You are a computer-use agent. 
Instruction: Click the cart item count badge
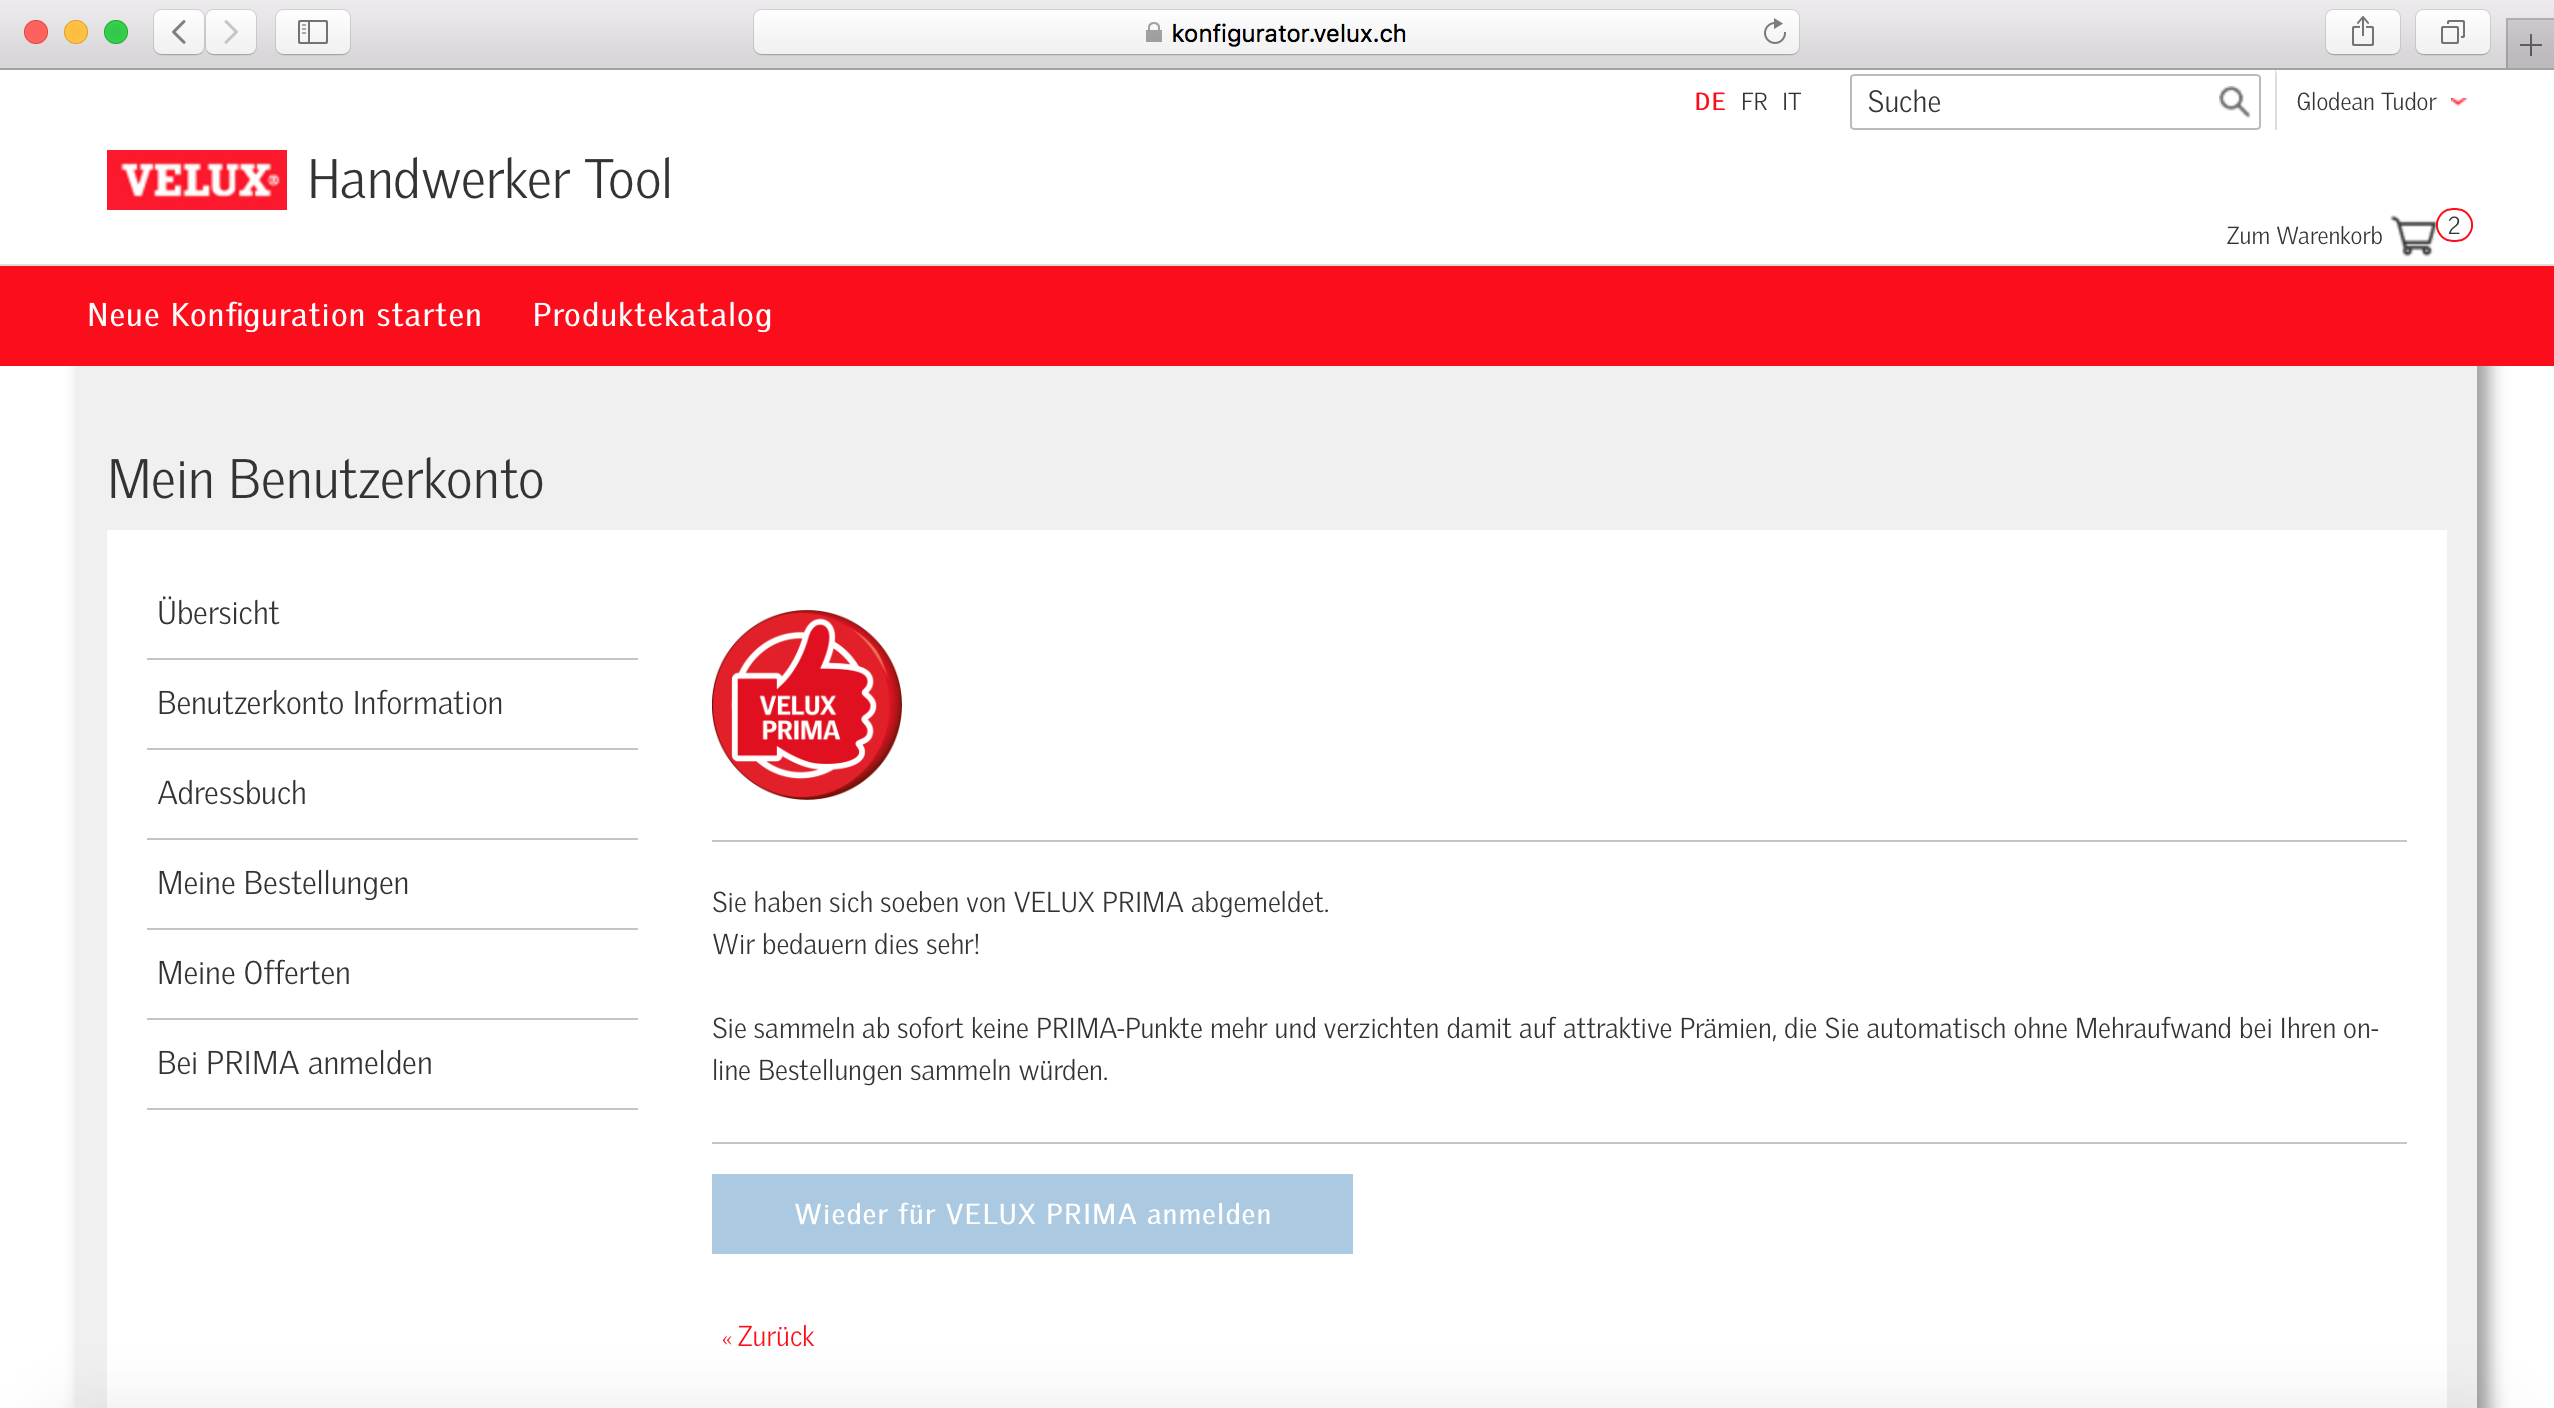point(2454,225)
